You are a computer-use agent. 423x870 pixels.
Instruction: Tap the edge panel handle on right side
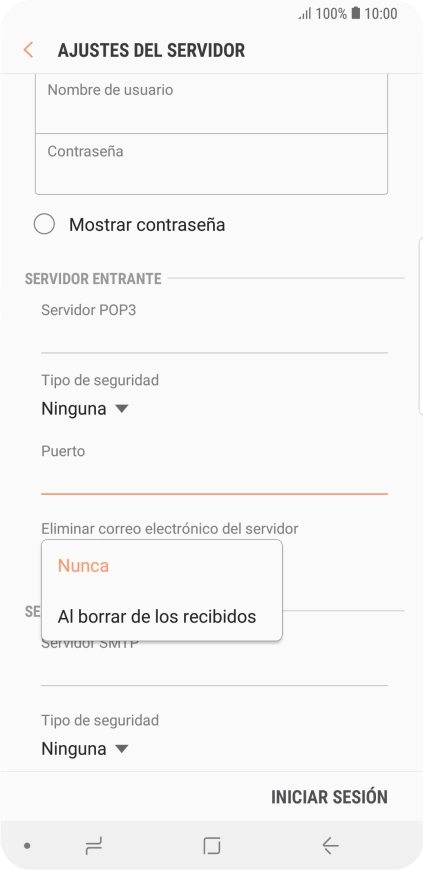pos(420,326)
